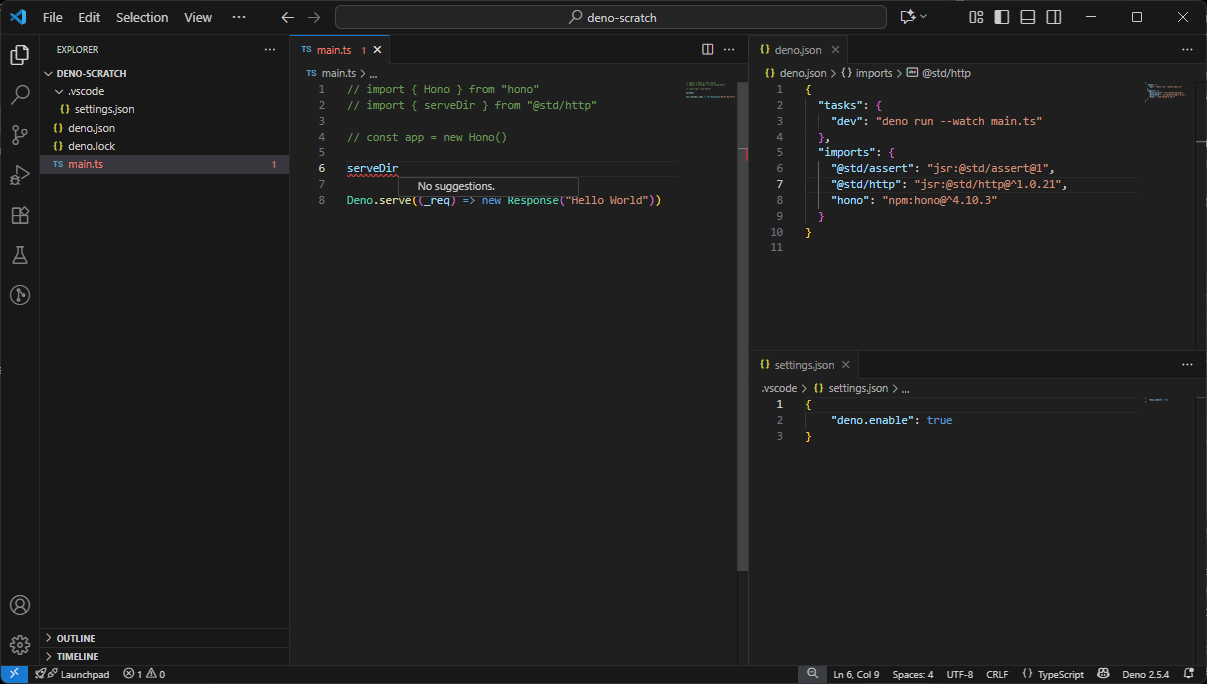Image resolution: width=1207 pixels, height=684 pixels.
Task: Click the TypeScript language mode in status bar
Action: click(x=1060, y=674)
